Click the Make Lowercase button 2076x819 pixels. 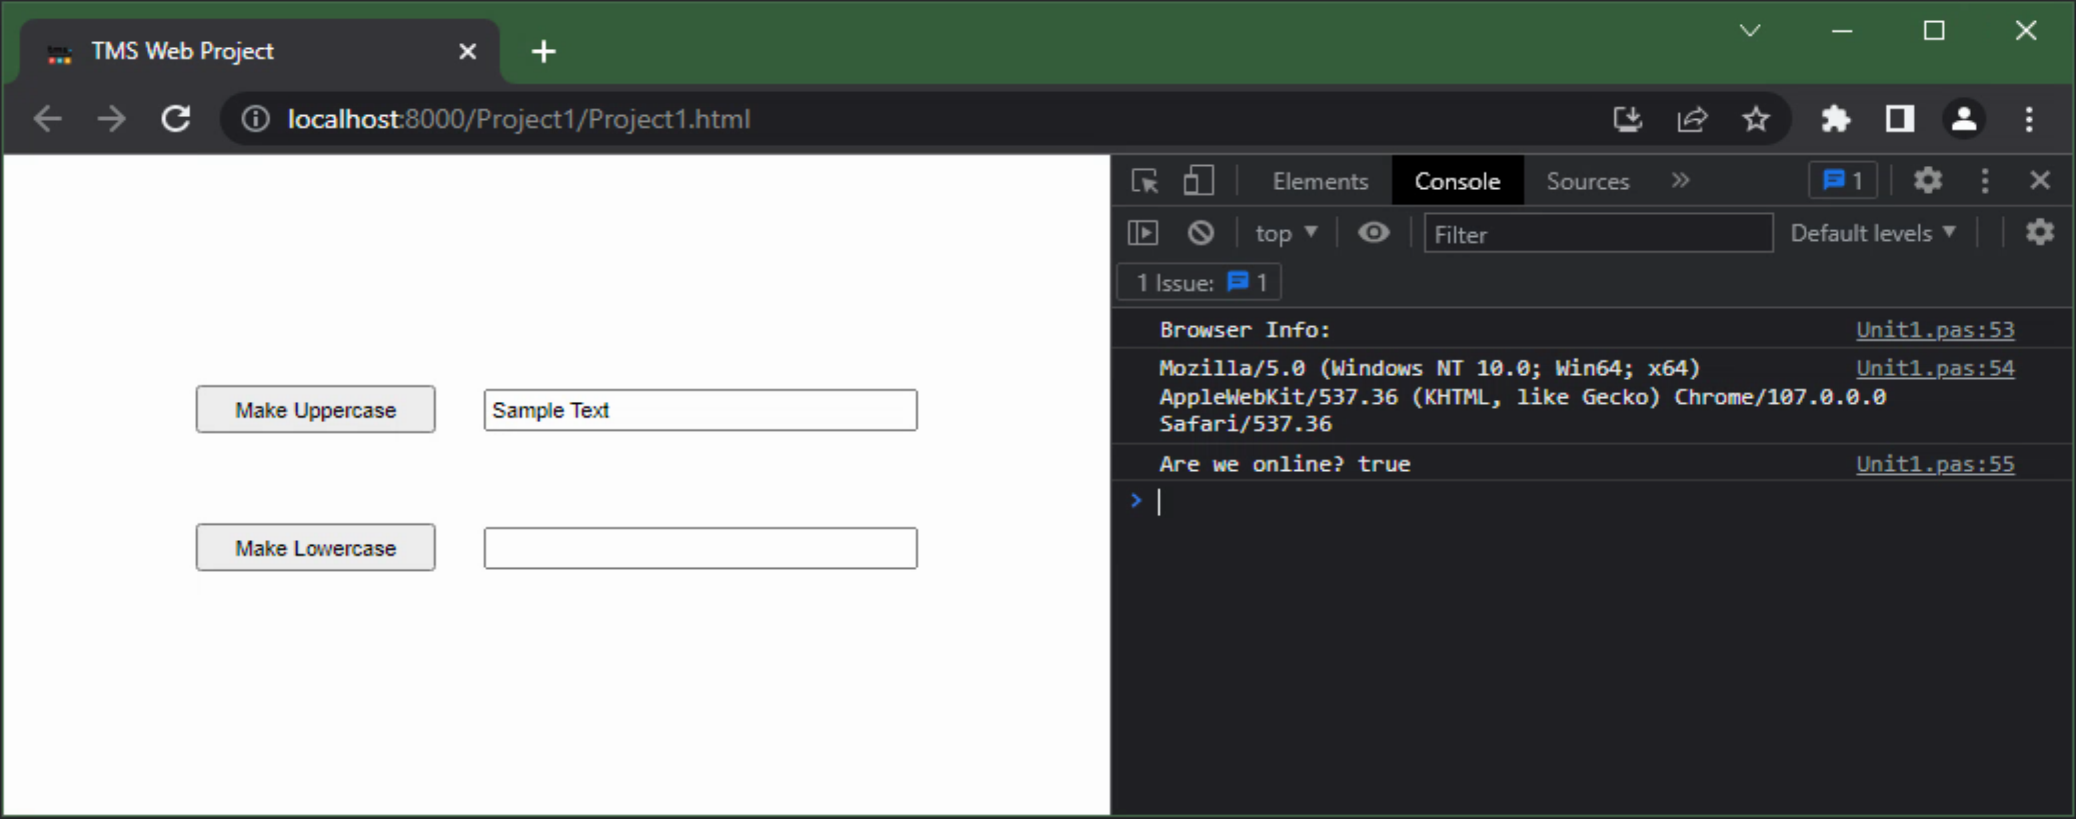tap(315, 547)
